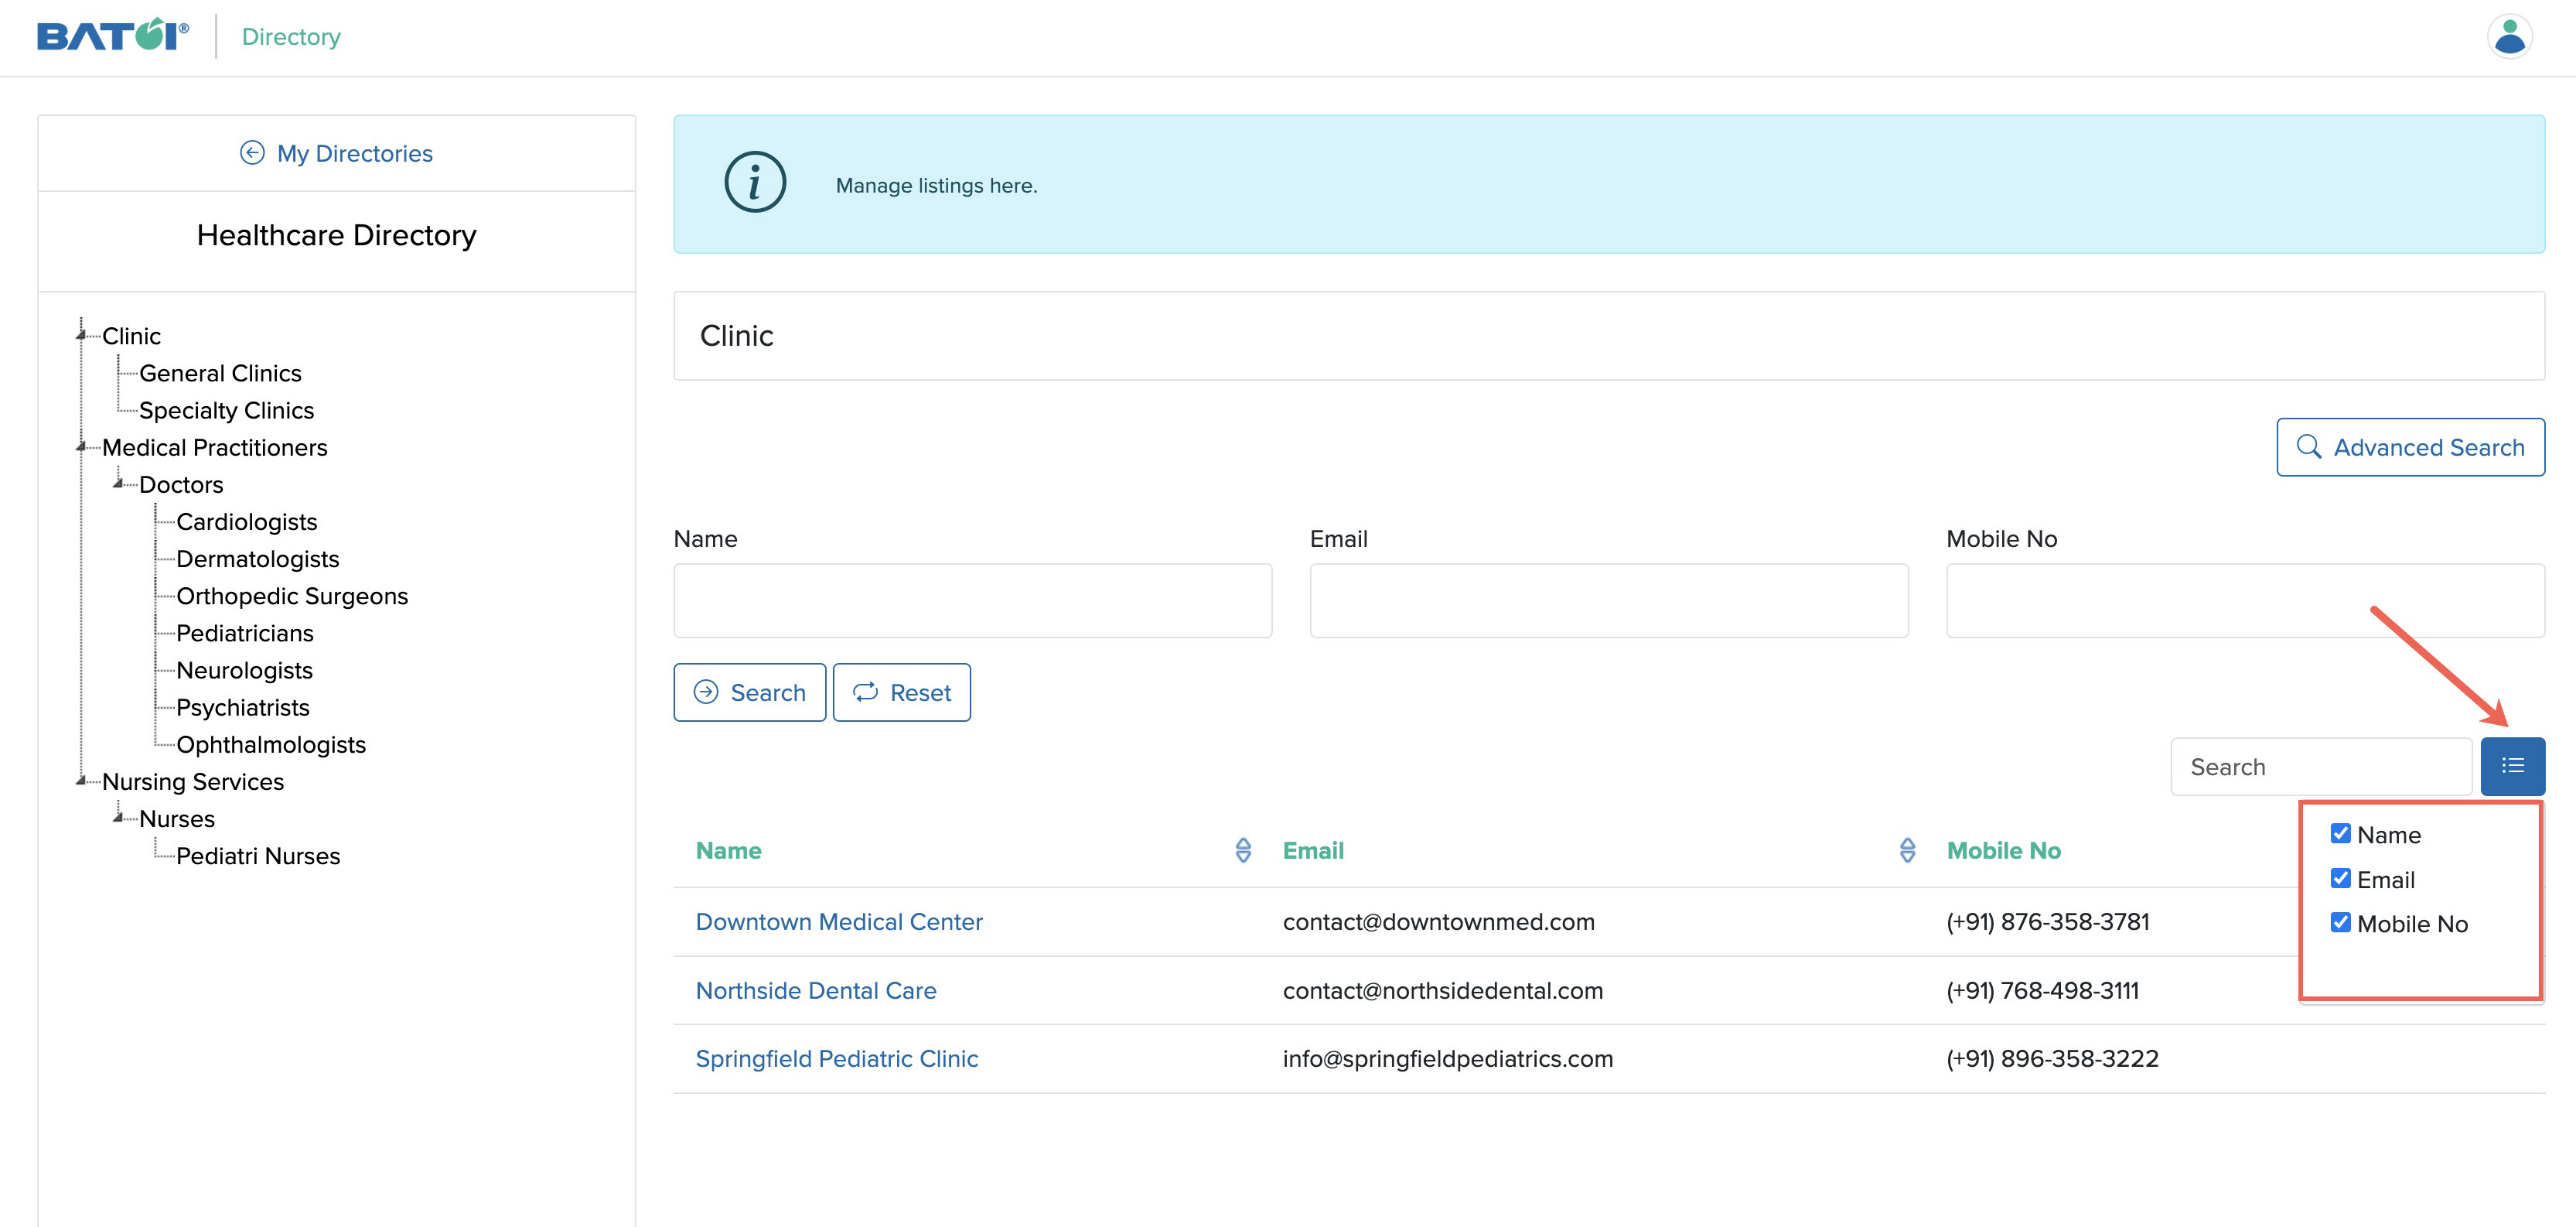Expand the Medical Practitioners tree item
The height and width of the screenshot is (1227, 2576).
(85, 446)
